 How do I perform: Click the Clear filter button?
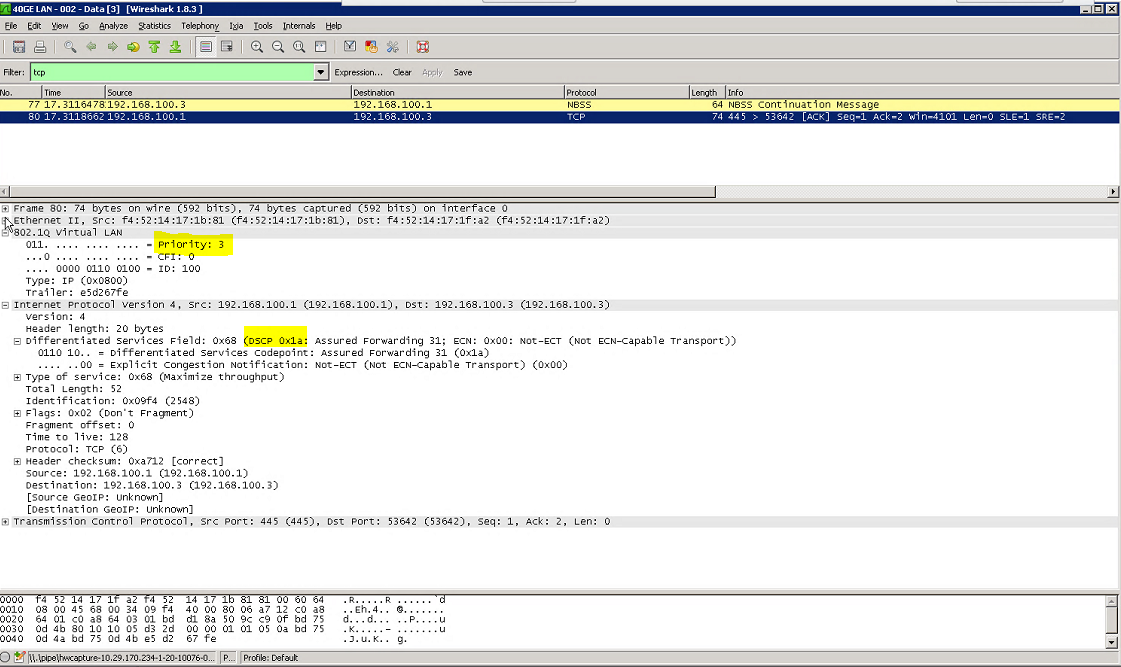(x=401, y=72)
